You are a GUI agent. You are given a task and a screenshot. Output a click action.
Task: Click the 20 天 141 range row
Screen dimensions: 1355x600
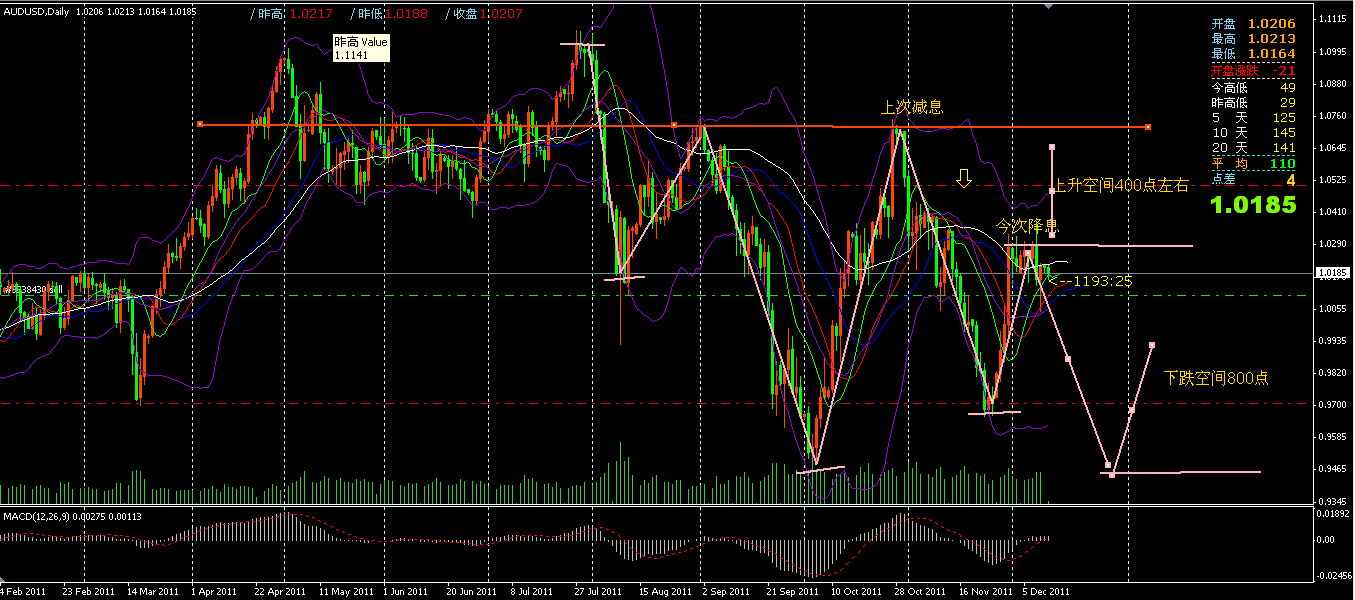(x=1254, y=148)
